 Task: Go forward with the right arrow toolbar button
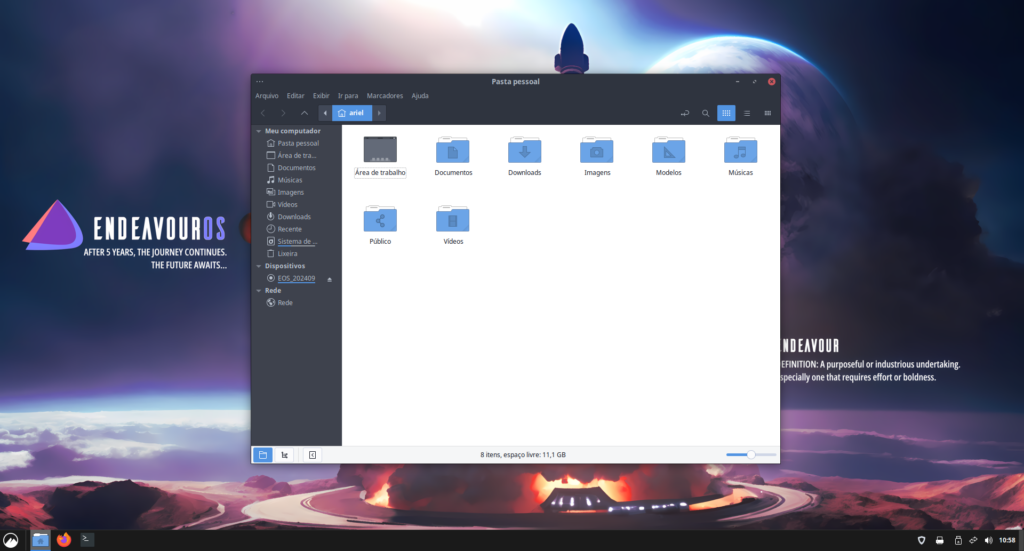click(x=283, y=113)
